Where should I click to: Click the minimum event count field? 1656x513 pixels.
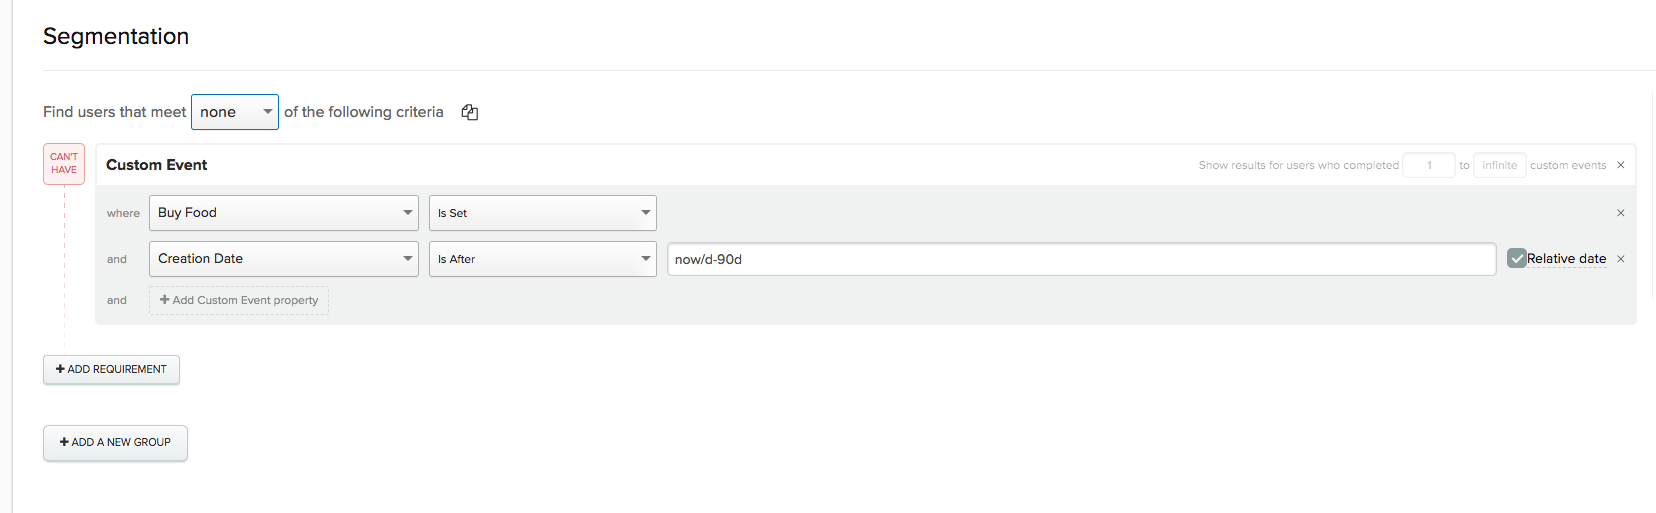(1429, 165)
